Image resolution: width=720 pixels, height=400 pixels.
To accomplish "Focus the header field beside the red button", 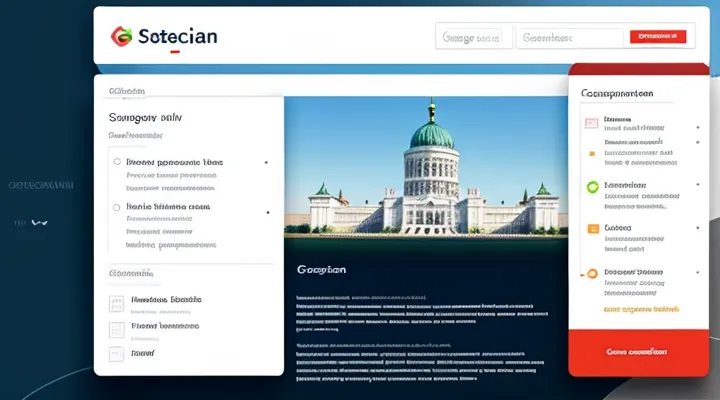I will click(x=569, y=38).
